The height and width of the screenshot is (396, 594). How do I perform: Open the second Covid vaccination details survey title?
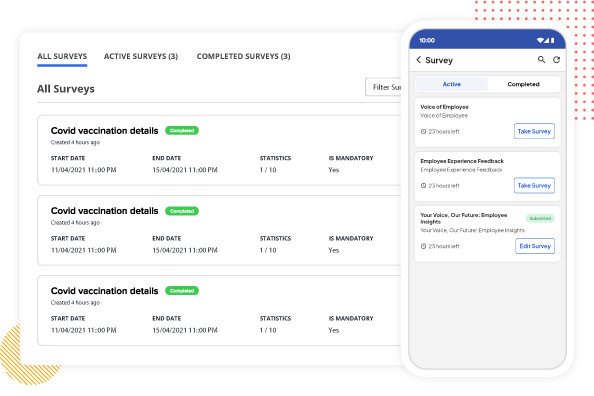[105, 211]
